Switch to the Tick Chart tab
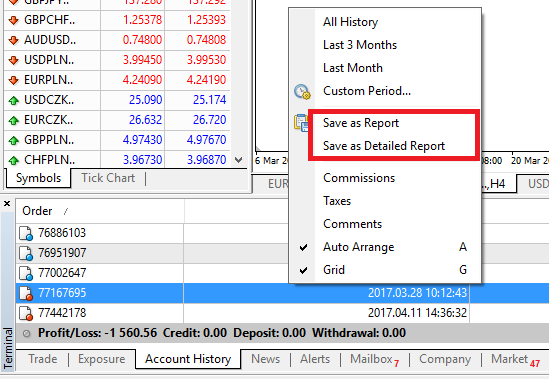This screenshot has height=379, width=549. pos(108,178)
